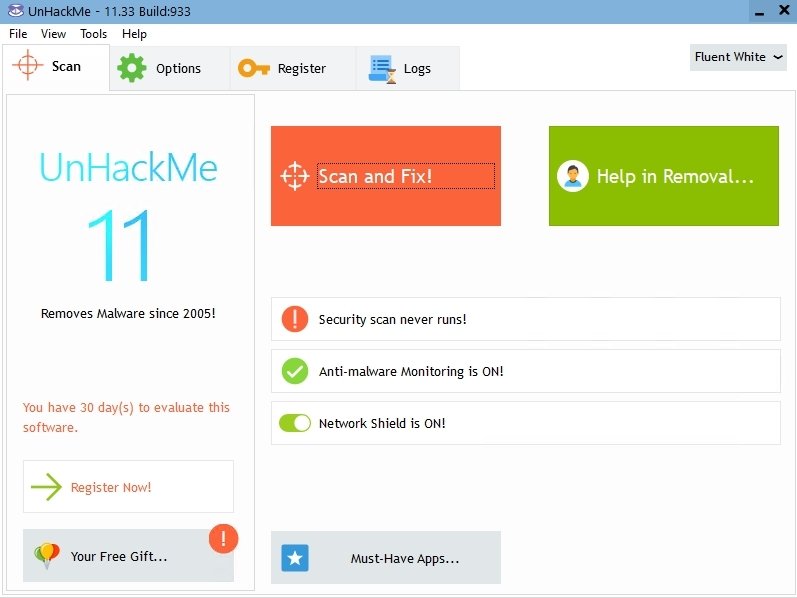
Task: Click the red exclamation security scan icon
Action: tap(295, 319)
